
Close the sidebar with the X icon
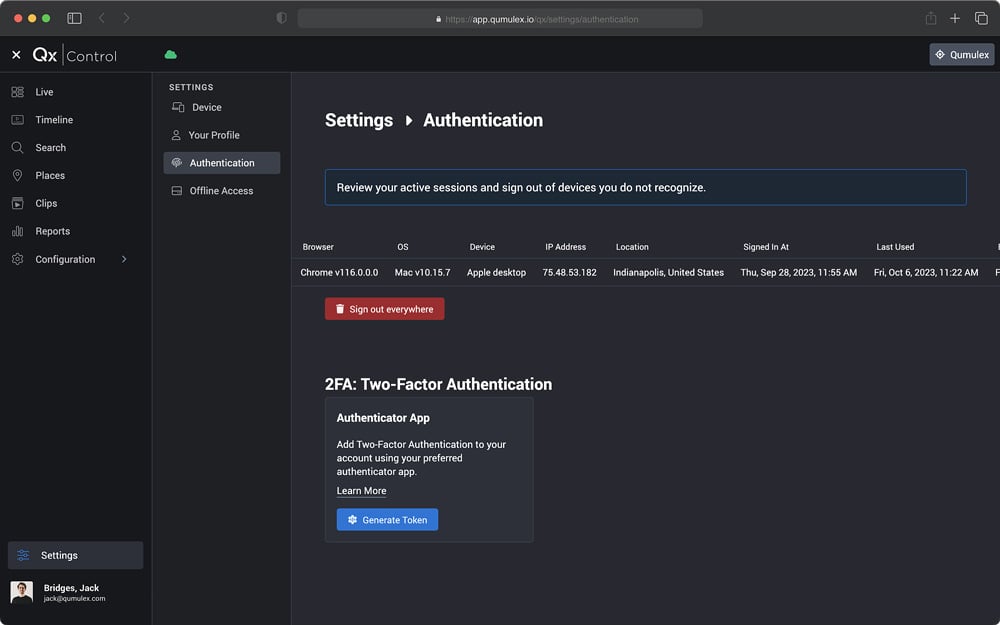[x=16, y=55]
